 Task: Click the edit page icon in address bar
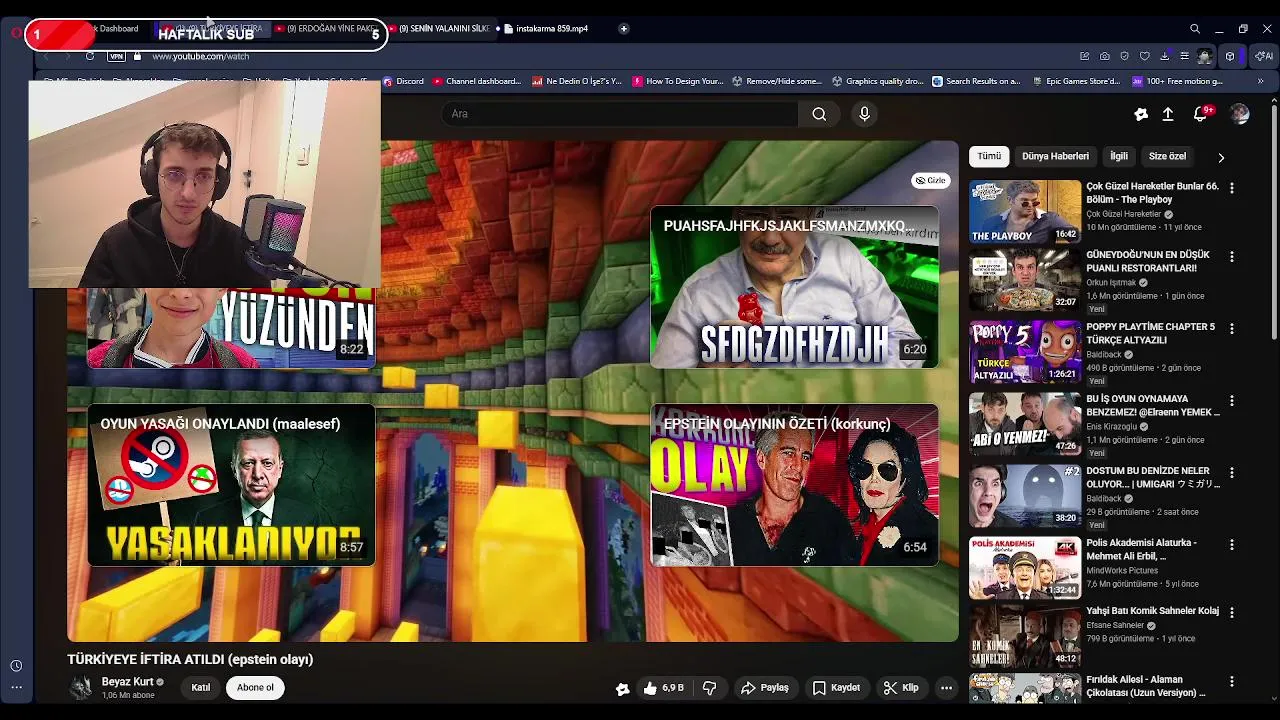[x=1084, y=56]
